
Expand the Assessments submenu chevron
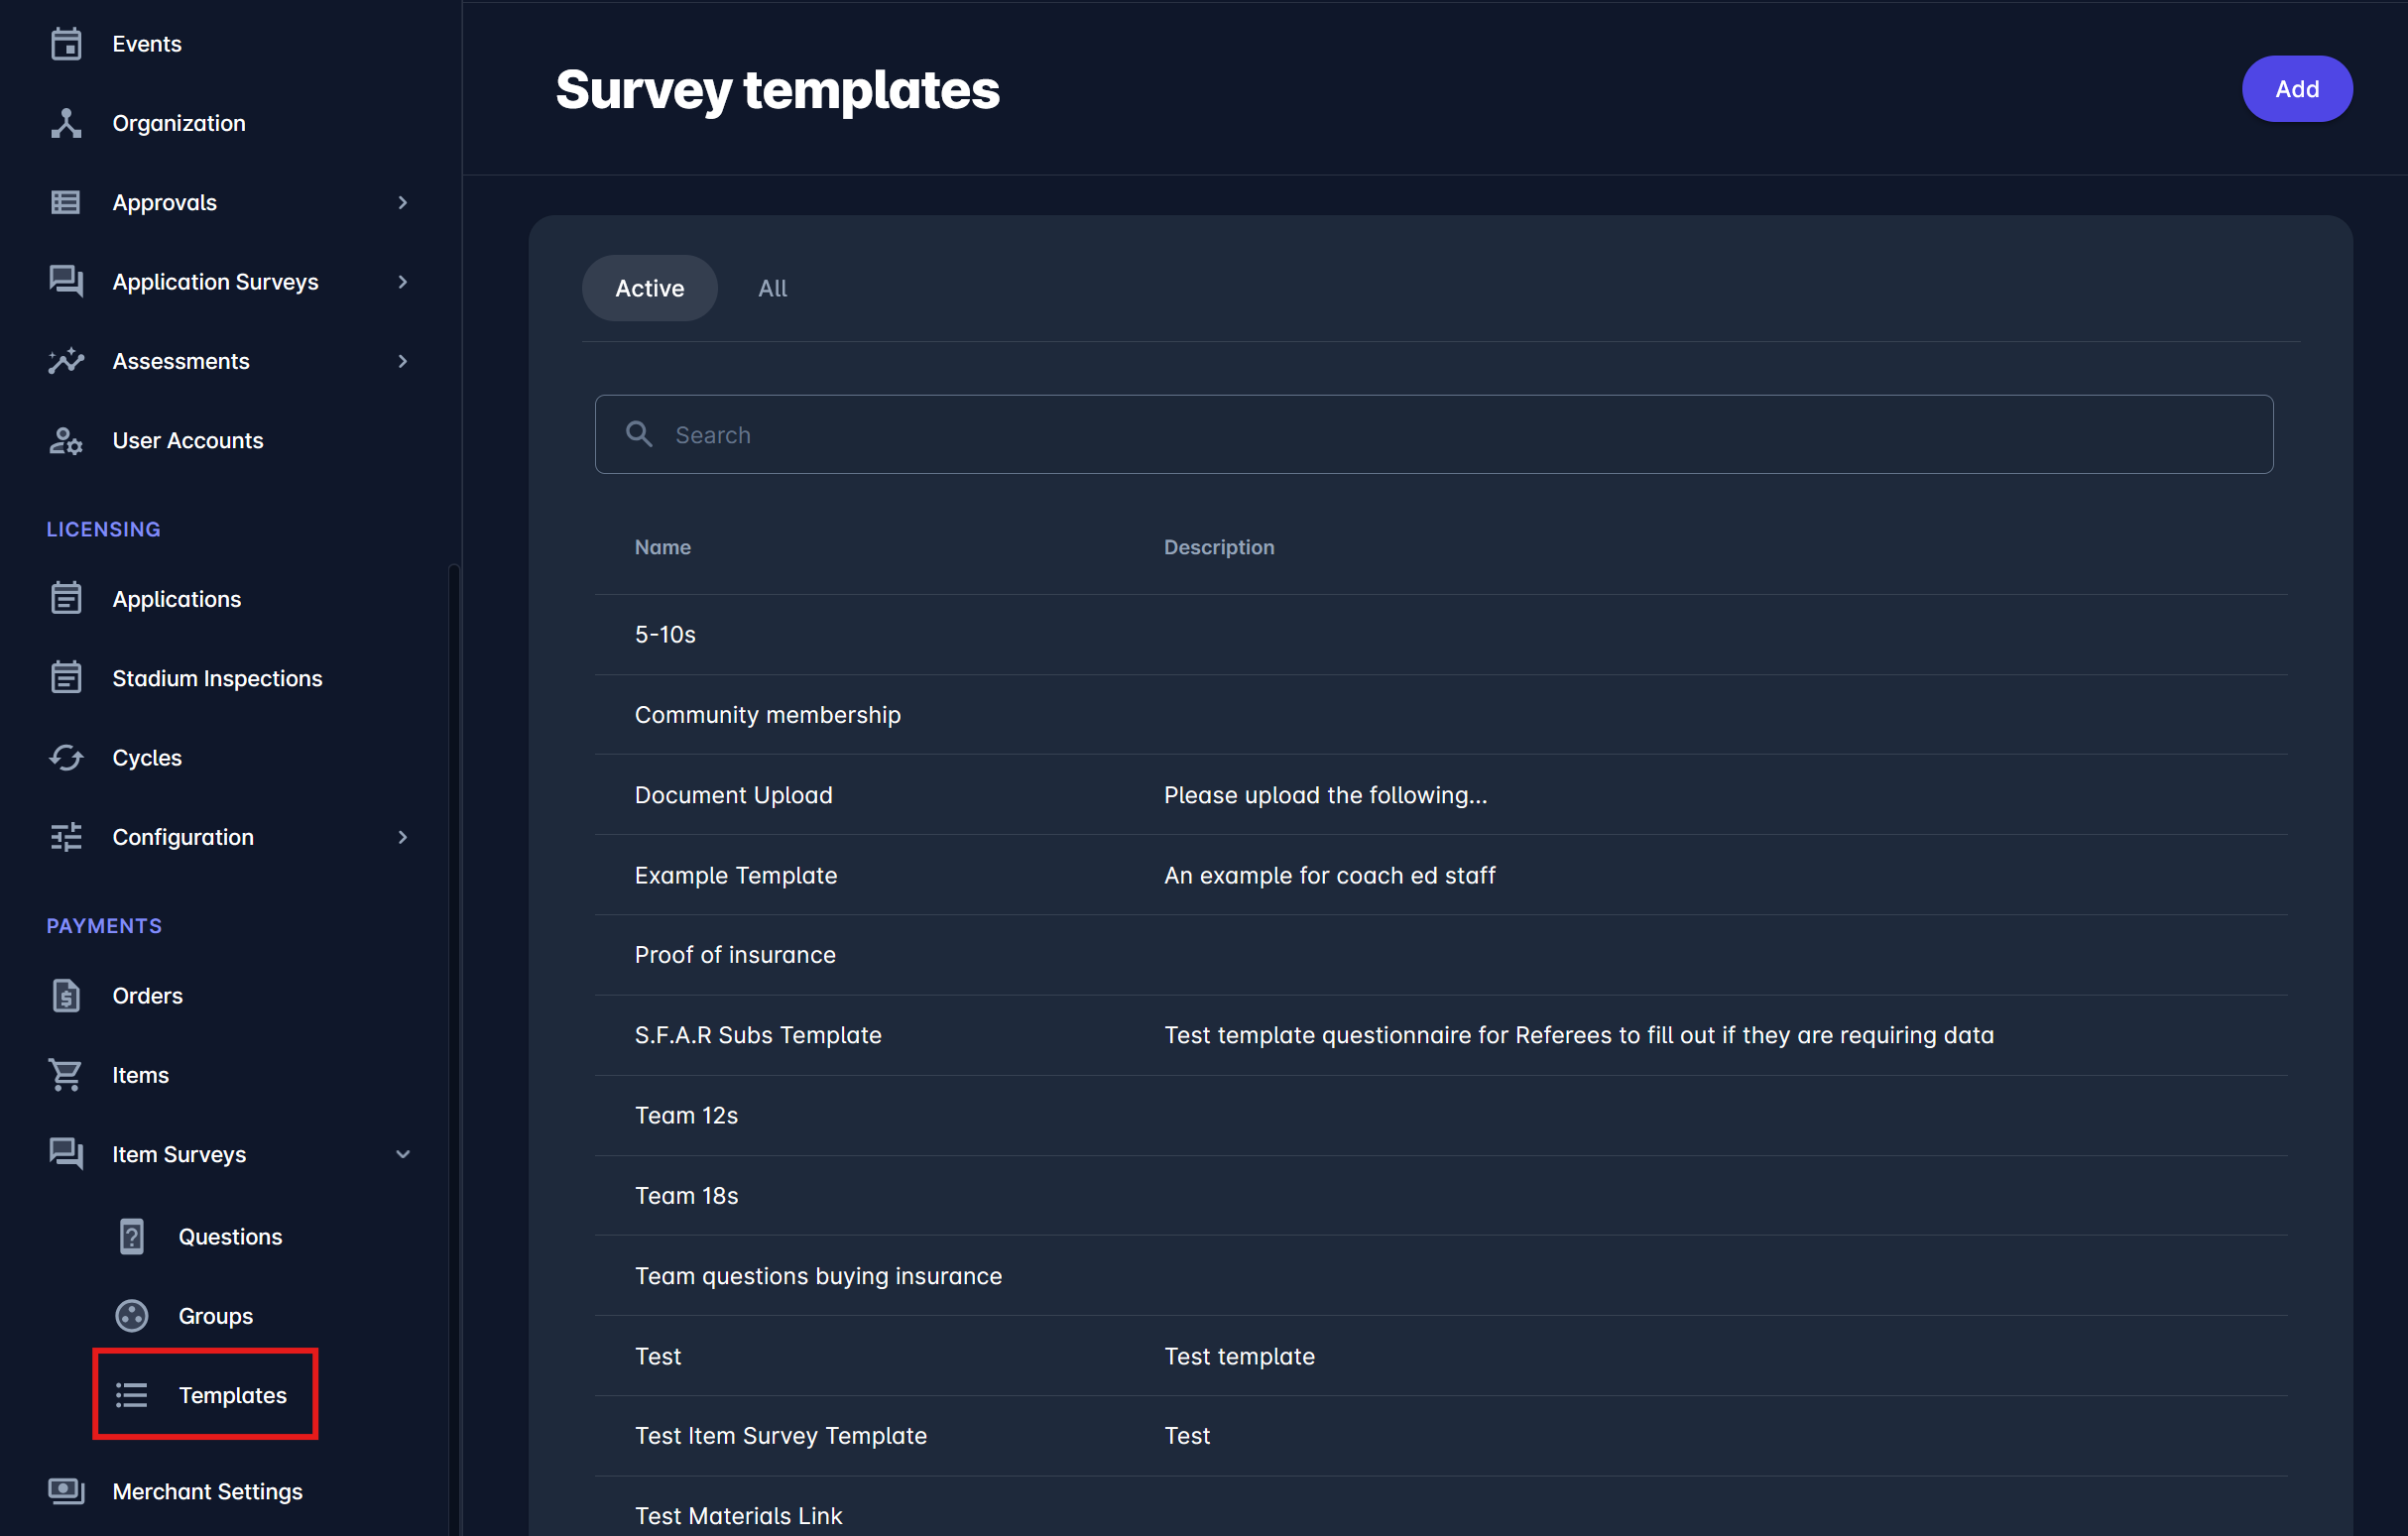(x=403, y=361)
